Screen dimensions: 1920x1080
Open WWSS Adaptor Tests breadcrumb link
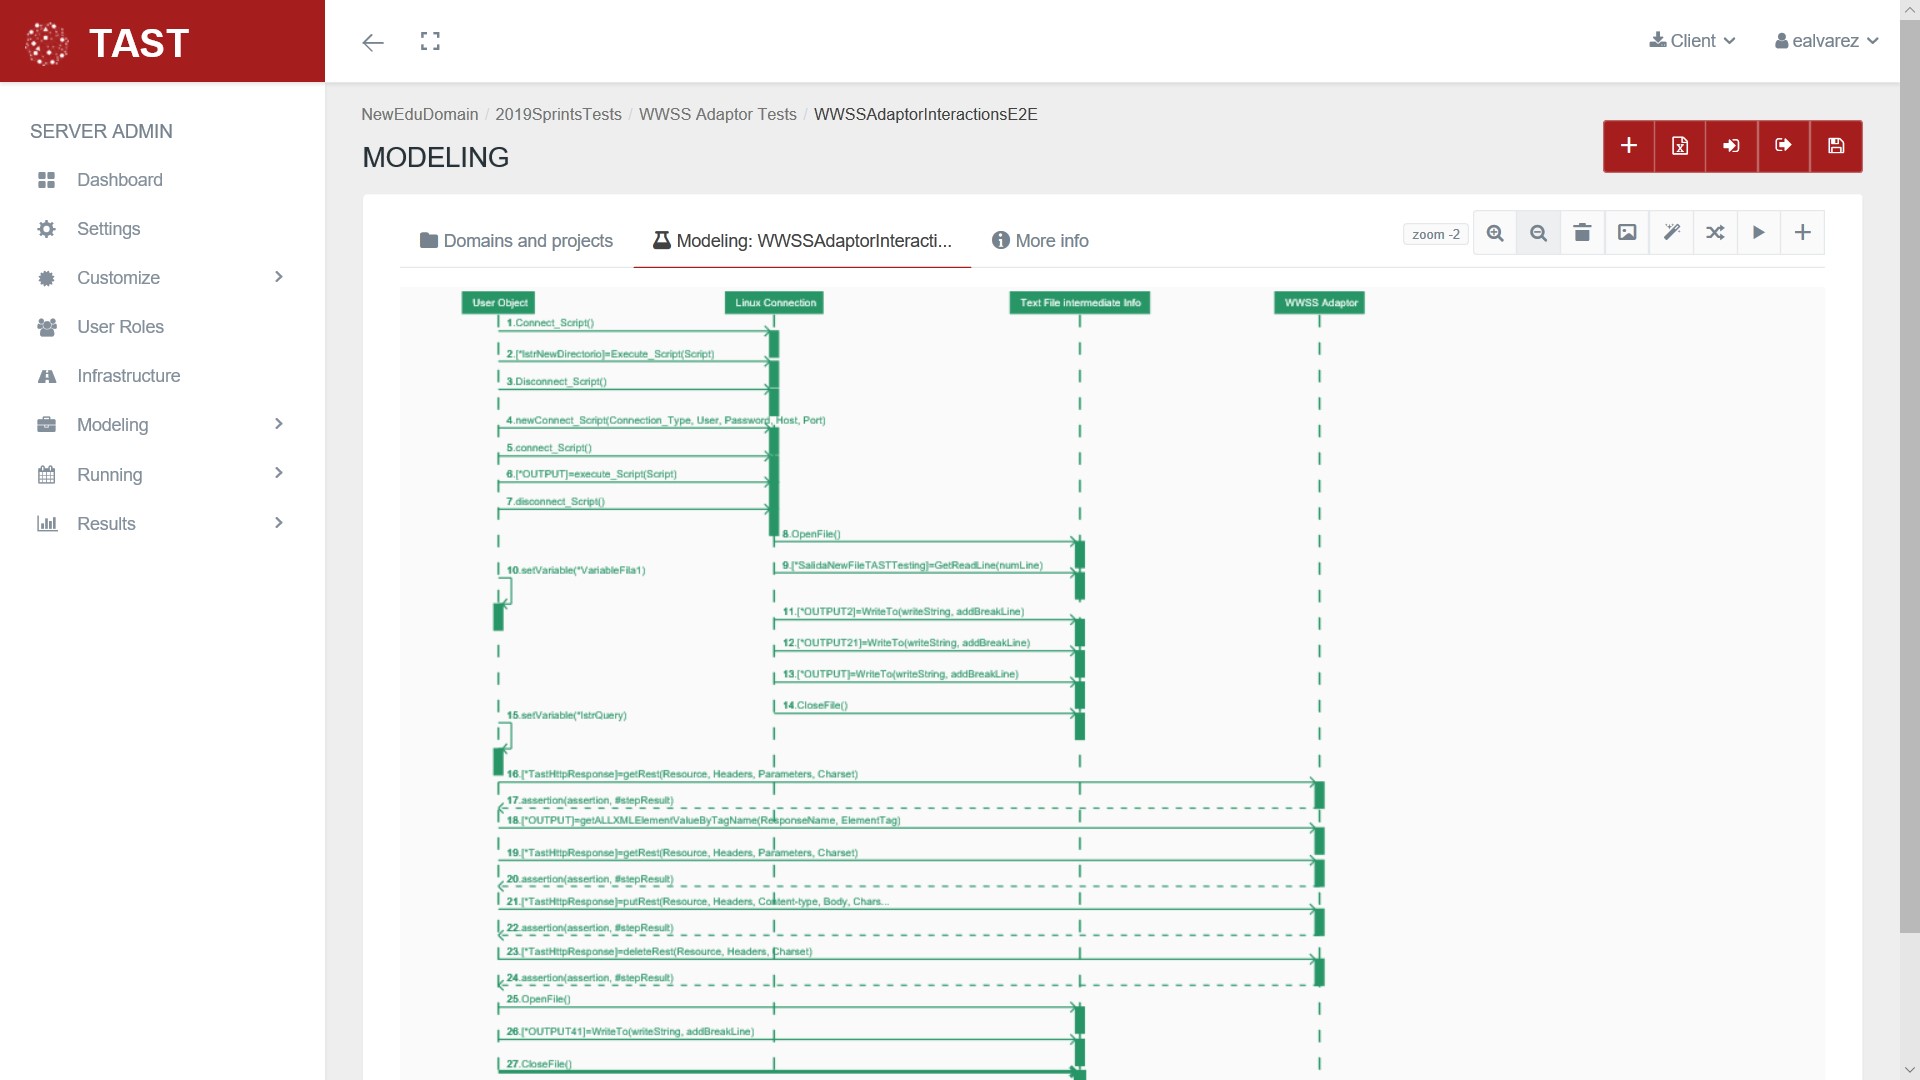(717, 114)
